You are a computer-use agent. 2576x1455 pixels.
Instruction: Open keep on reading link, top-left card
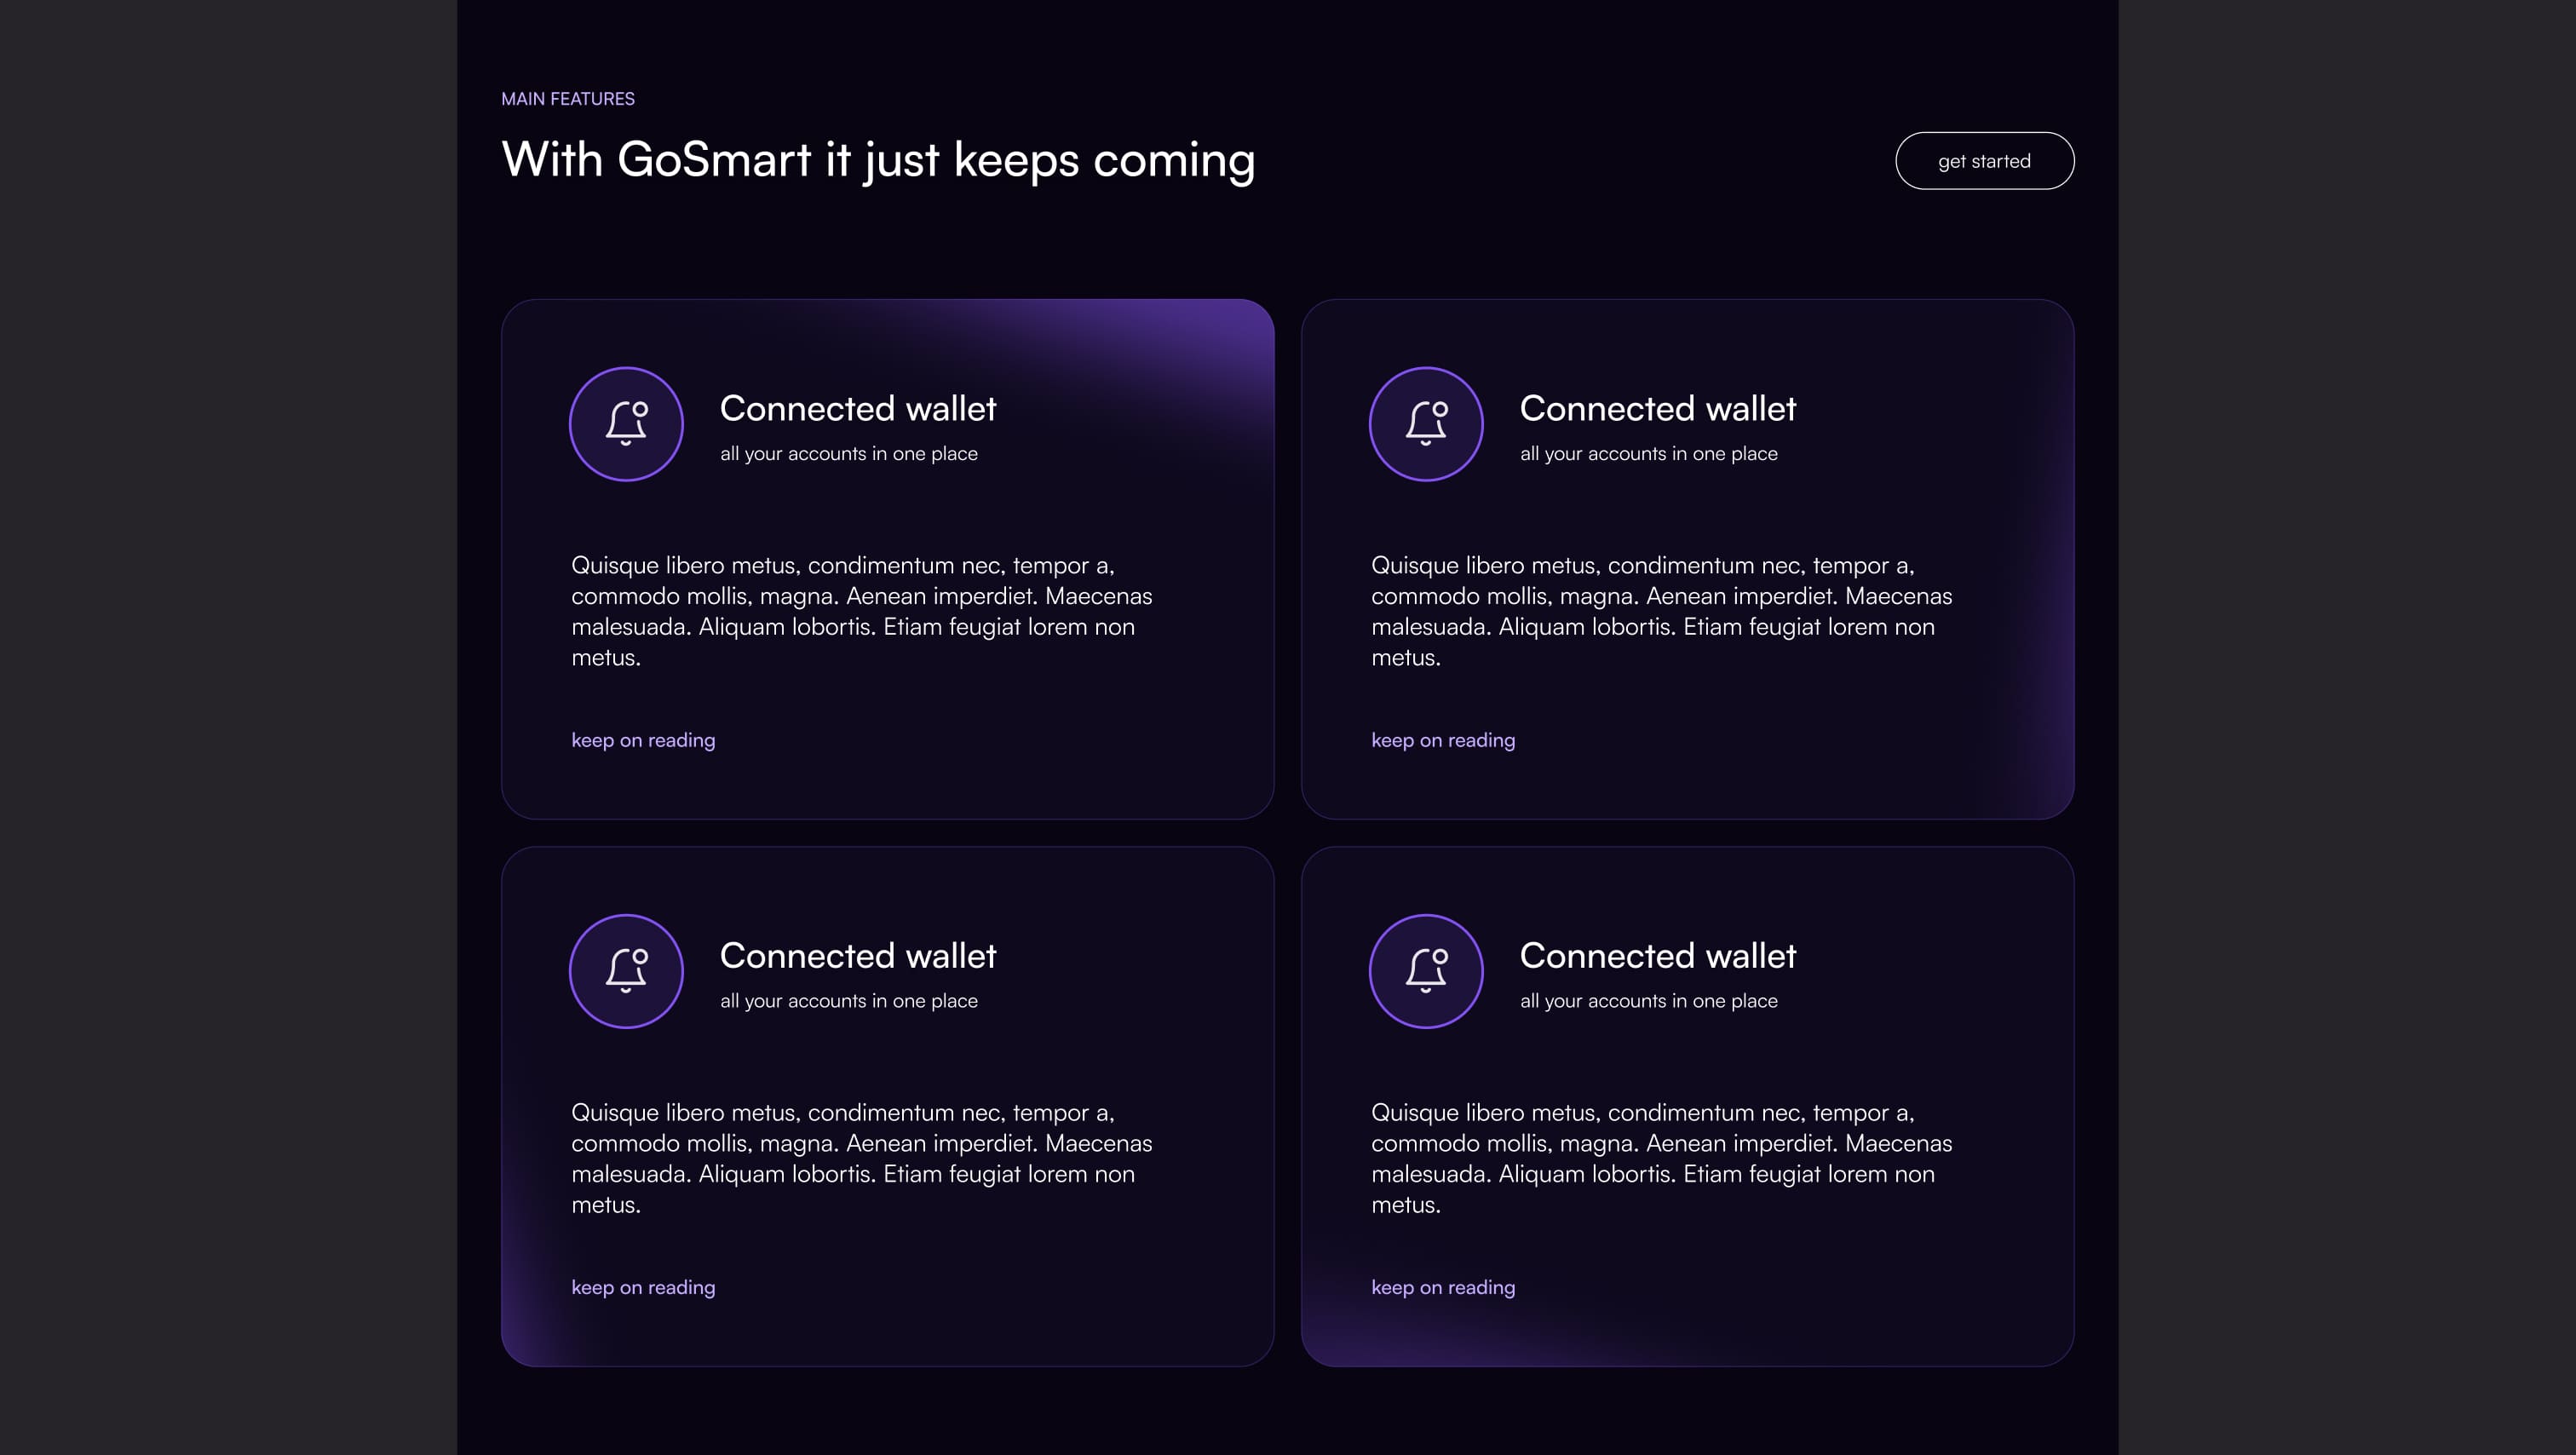(x=643, y=740)
